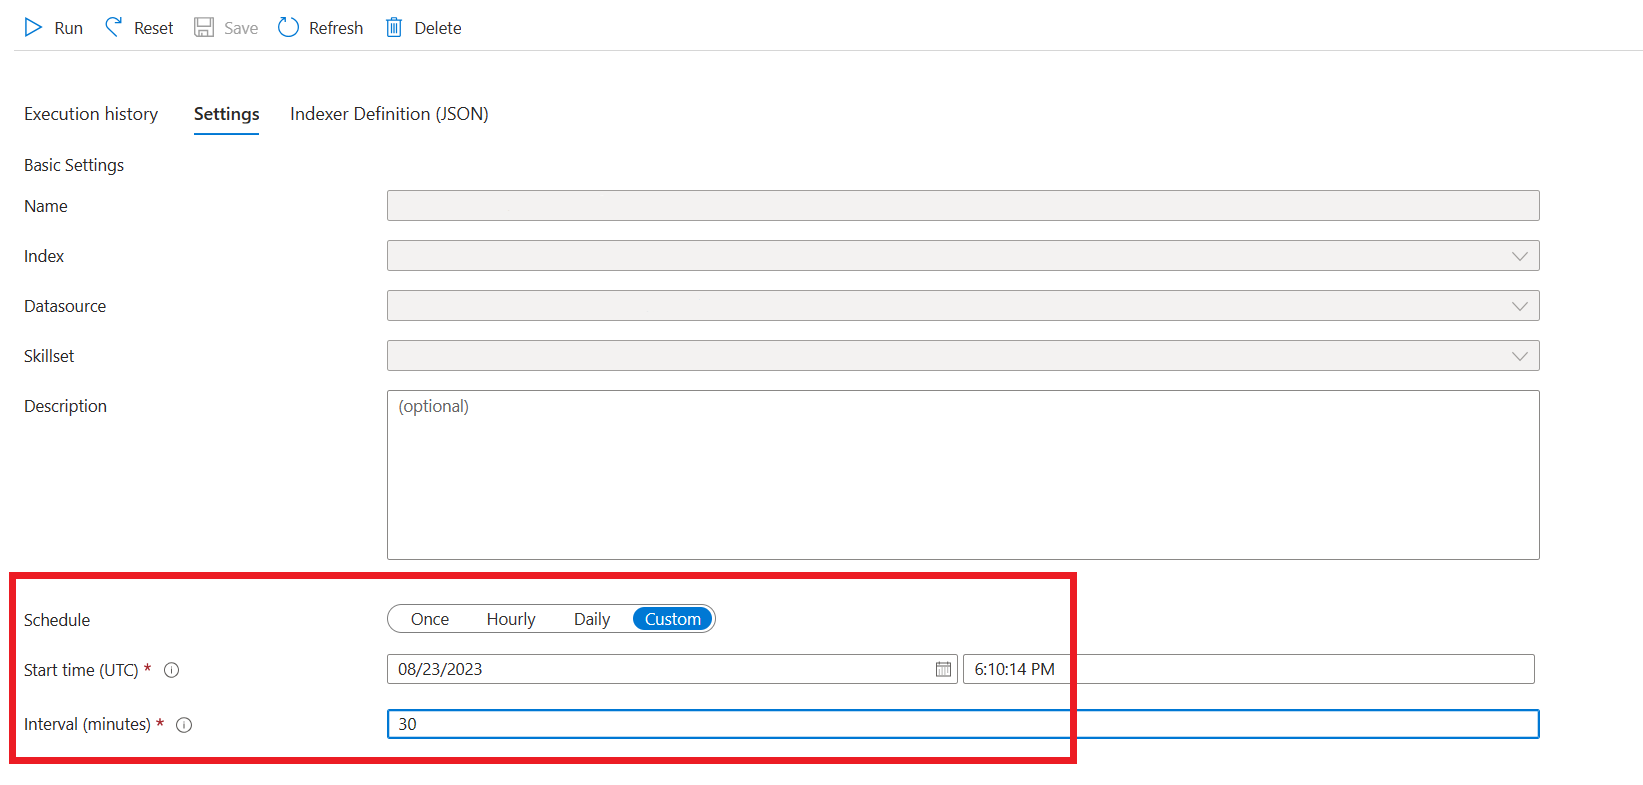Click the Interval field showing 30
The image size is (1643, 785).
click(x=963, y=724)
